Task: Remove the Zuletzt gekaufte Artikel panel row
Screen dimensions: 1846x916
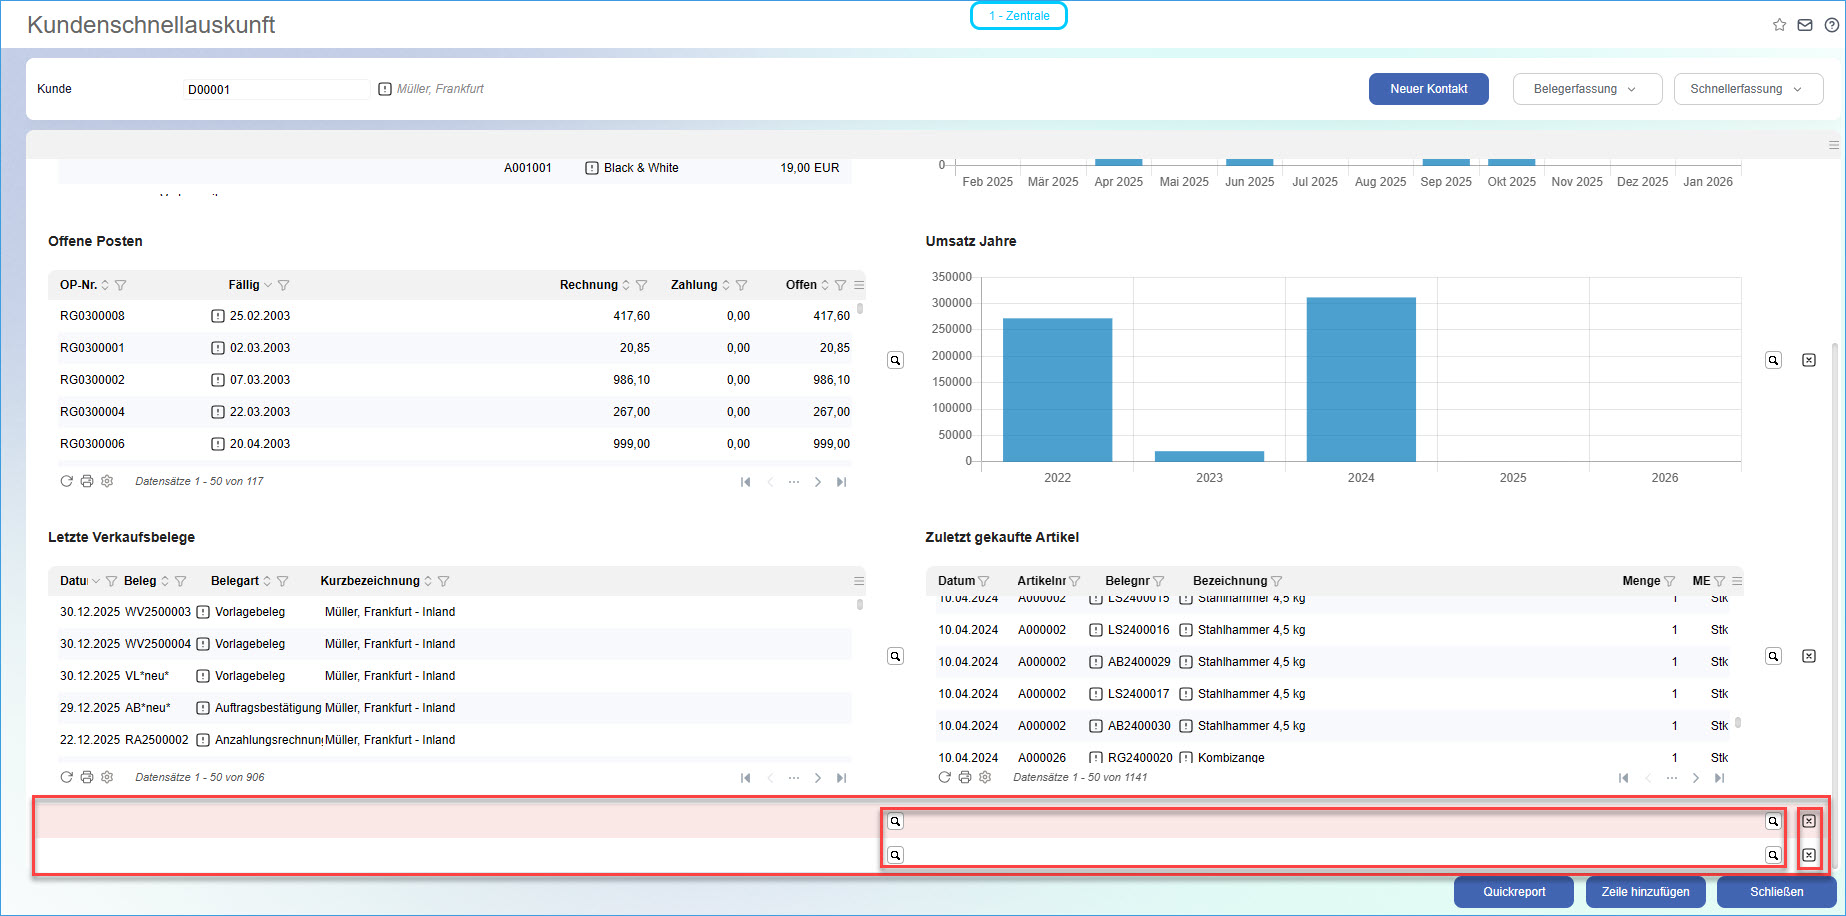Action: [x=1809, y=656]
